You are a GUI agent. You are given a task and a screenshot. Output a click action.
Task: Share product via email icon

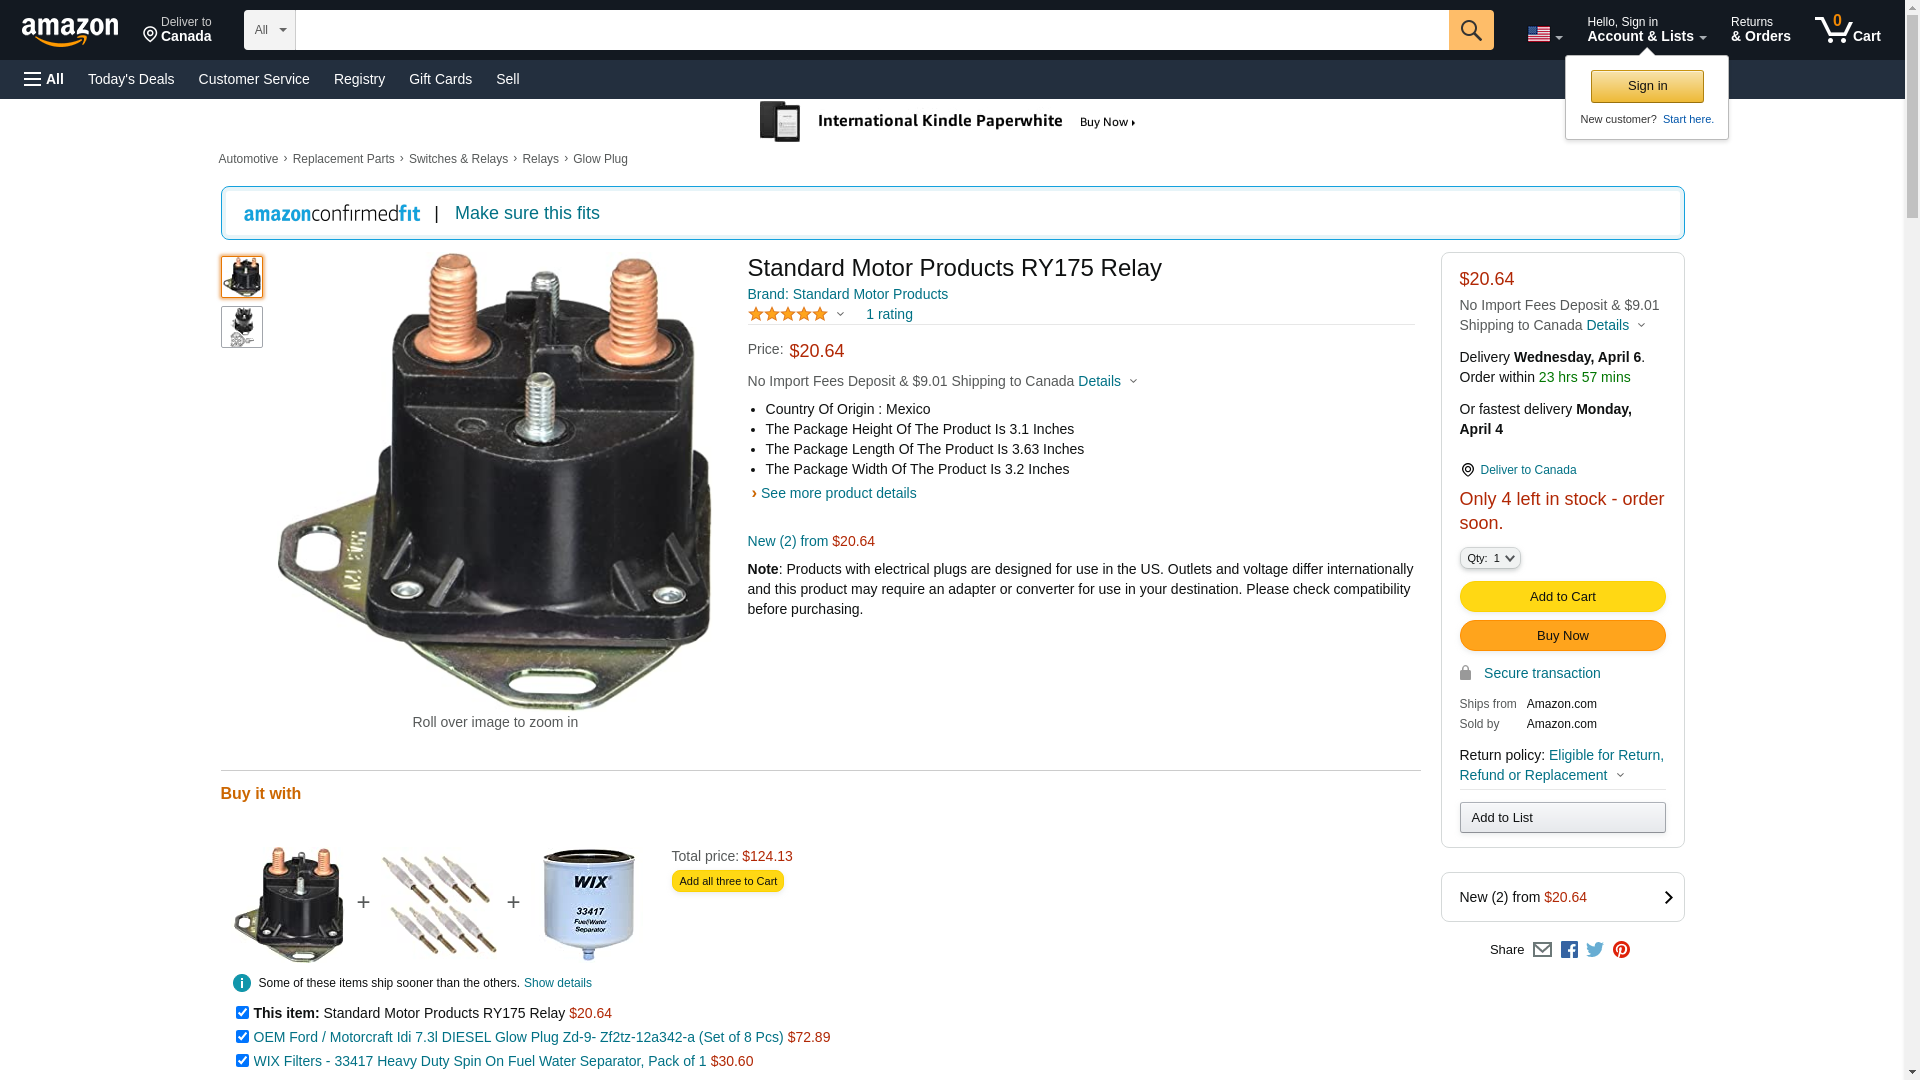pos(1542,949)
